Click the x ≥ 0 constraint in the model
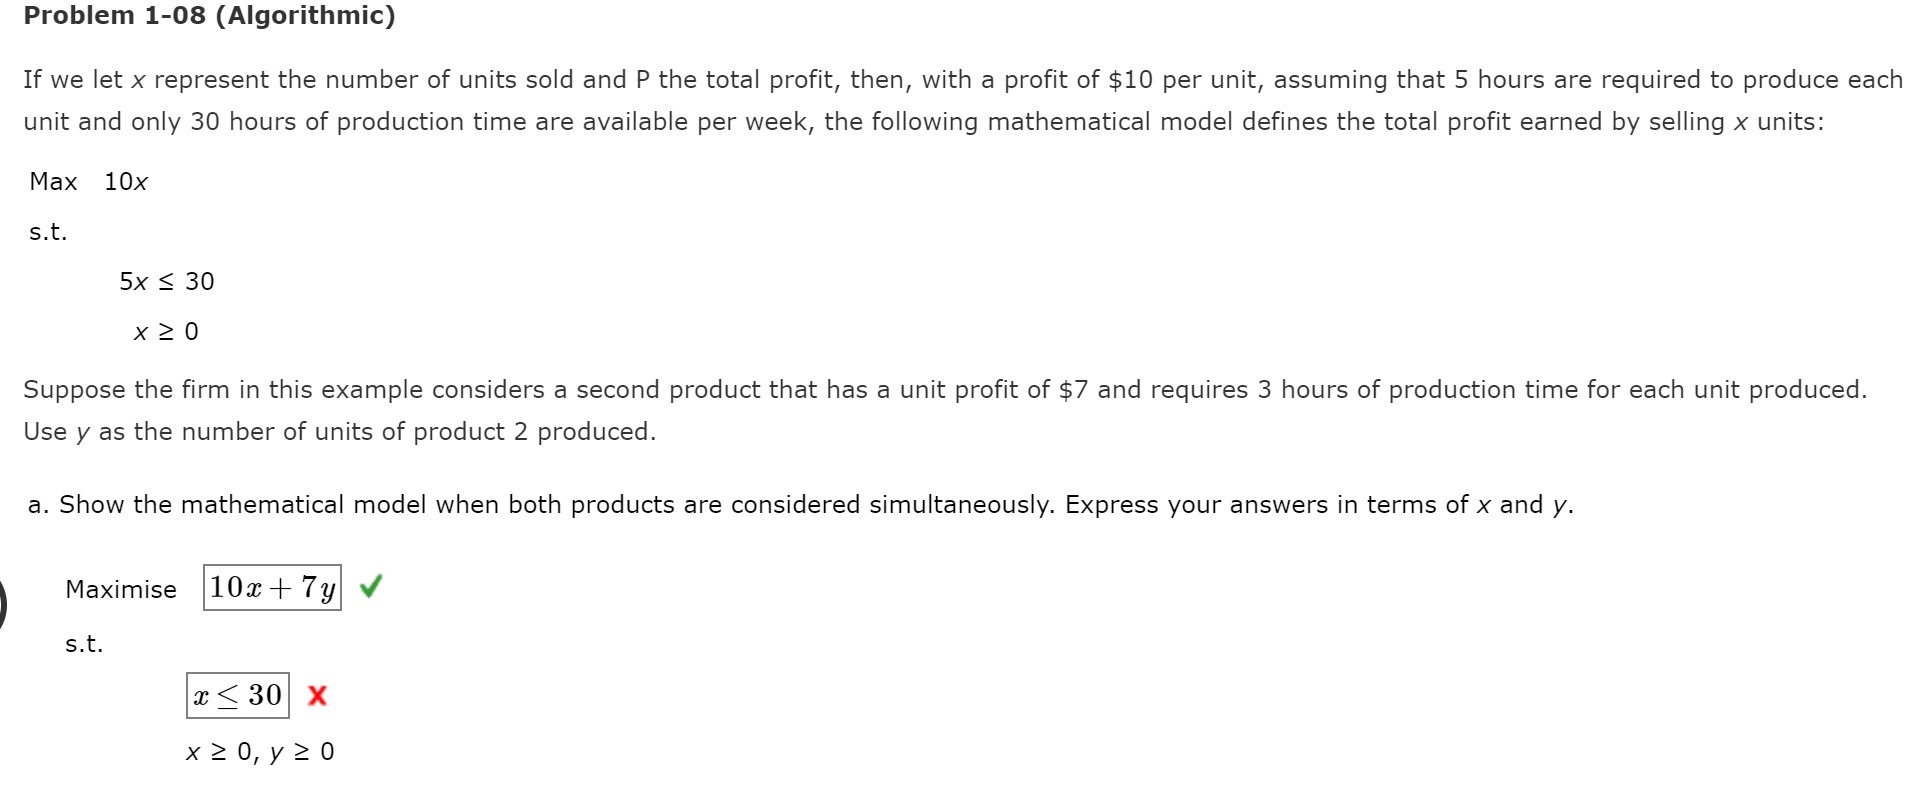Viewport: 1906px width, 794px height. (x=167, y=331)
